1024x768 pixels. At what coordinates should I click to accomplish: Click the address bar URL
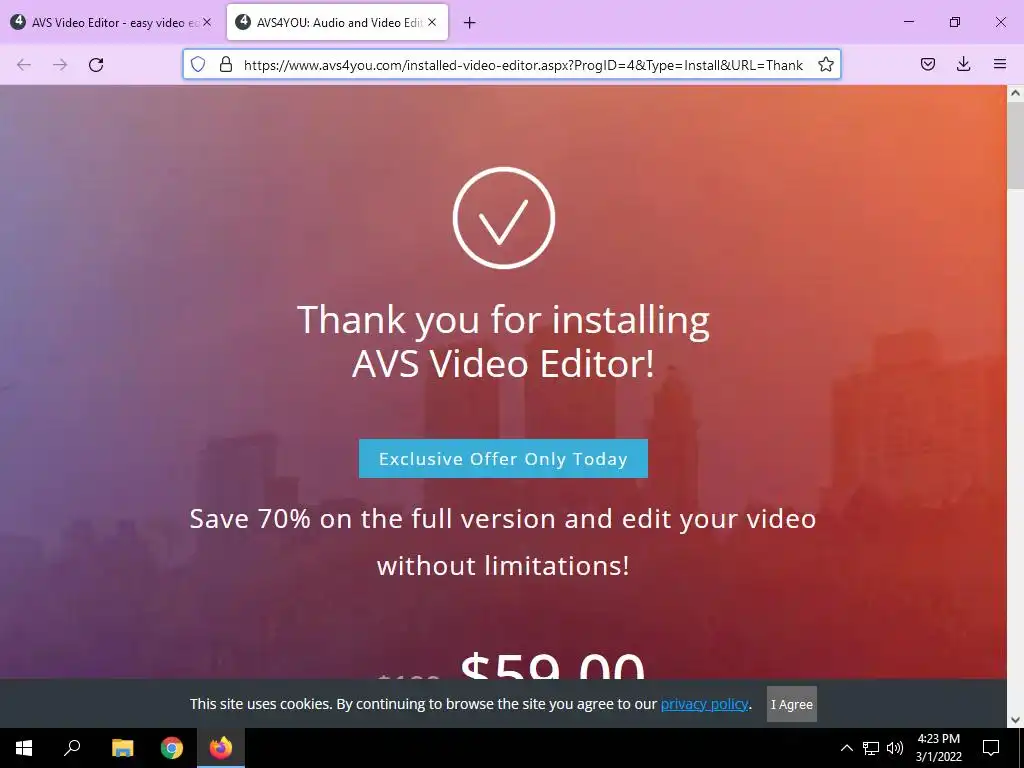[523, 65]
